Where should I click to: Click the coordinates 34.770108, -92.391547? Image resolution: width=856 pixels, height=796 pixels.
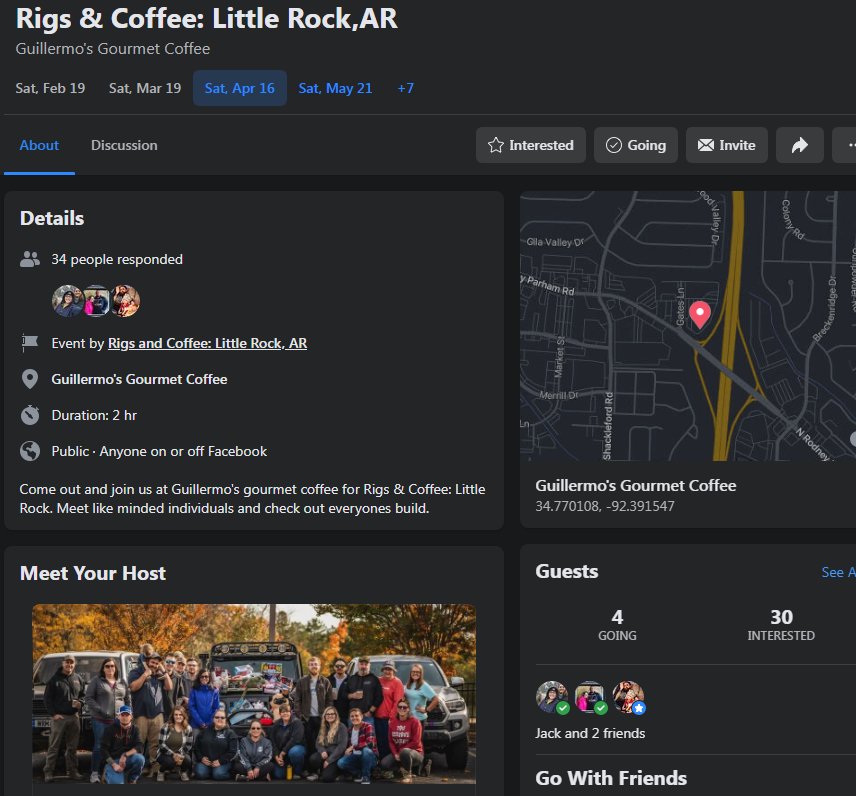(605, 506)
